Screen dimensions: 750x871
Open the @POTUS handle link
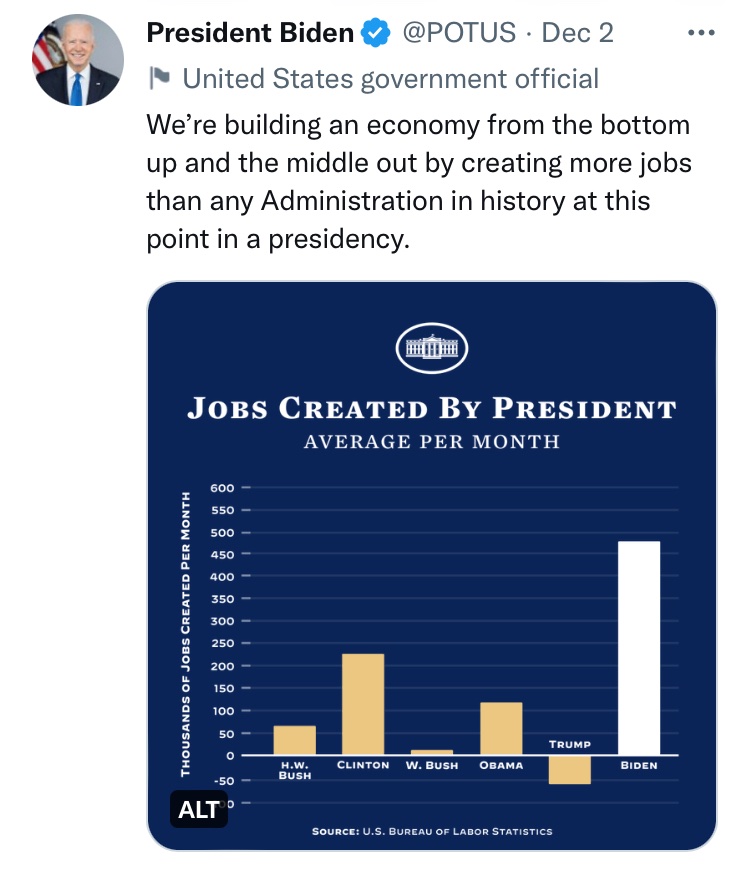[x=459, y=33]
